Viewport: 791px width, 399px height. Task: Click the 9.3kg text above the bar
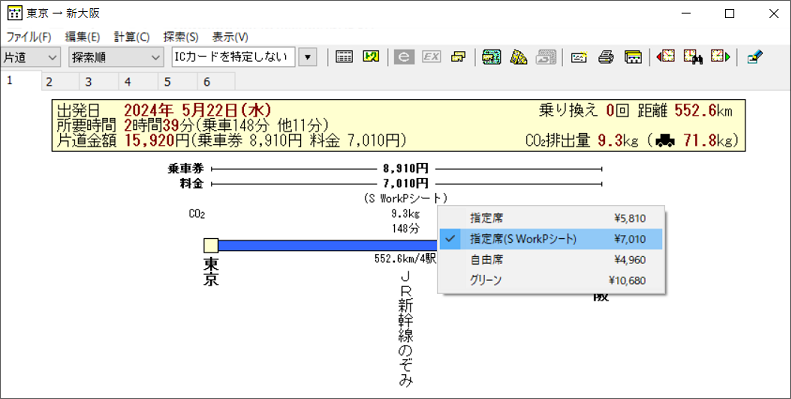coord(406,213)
